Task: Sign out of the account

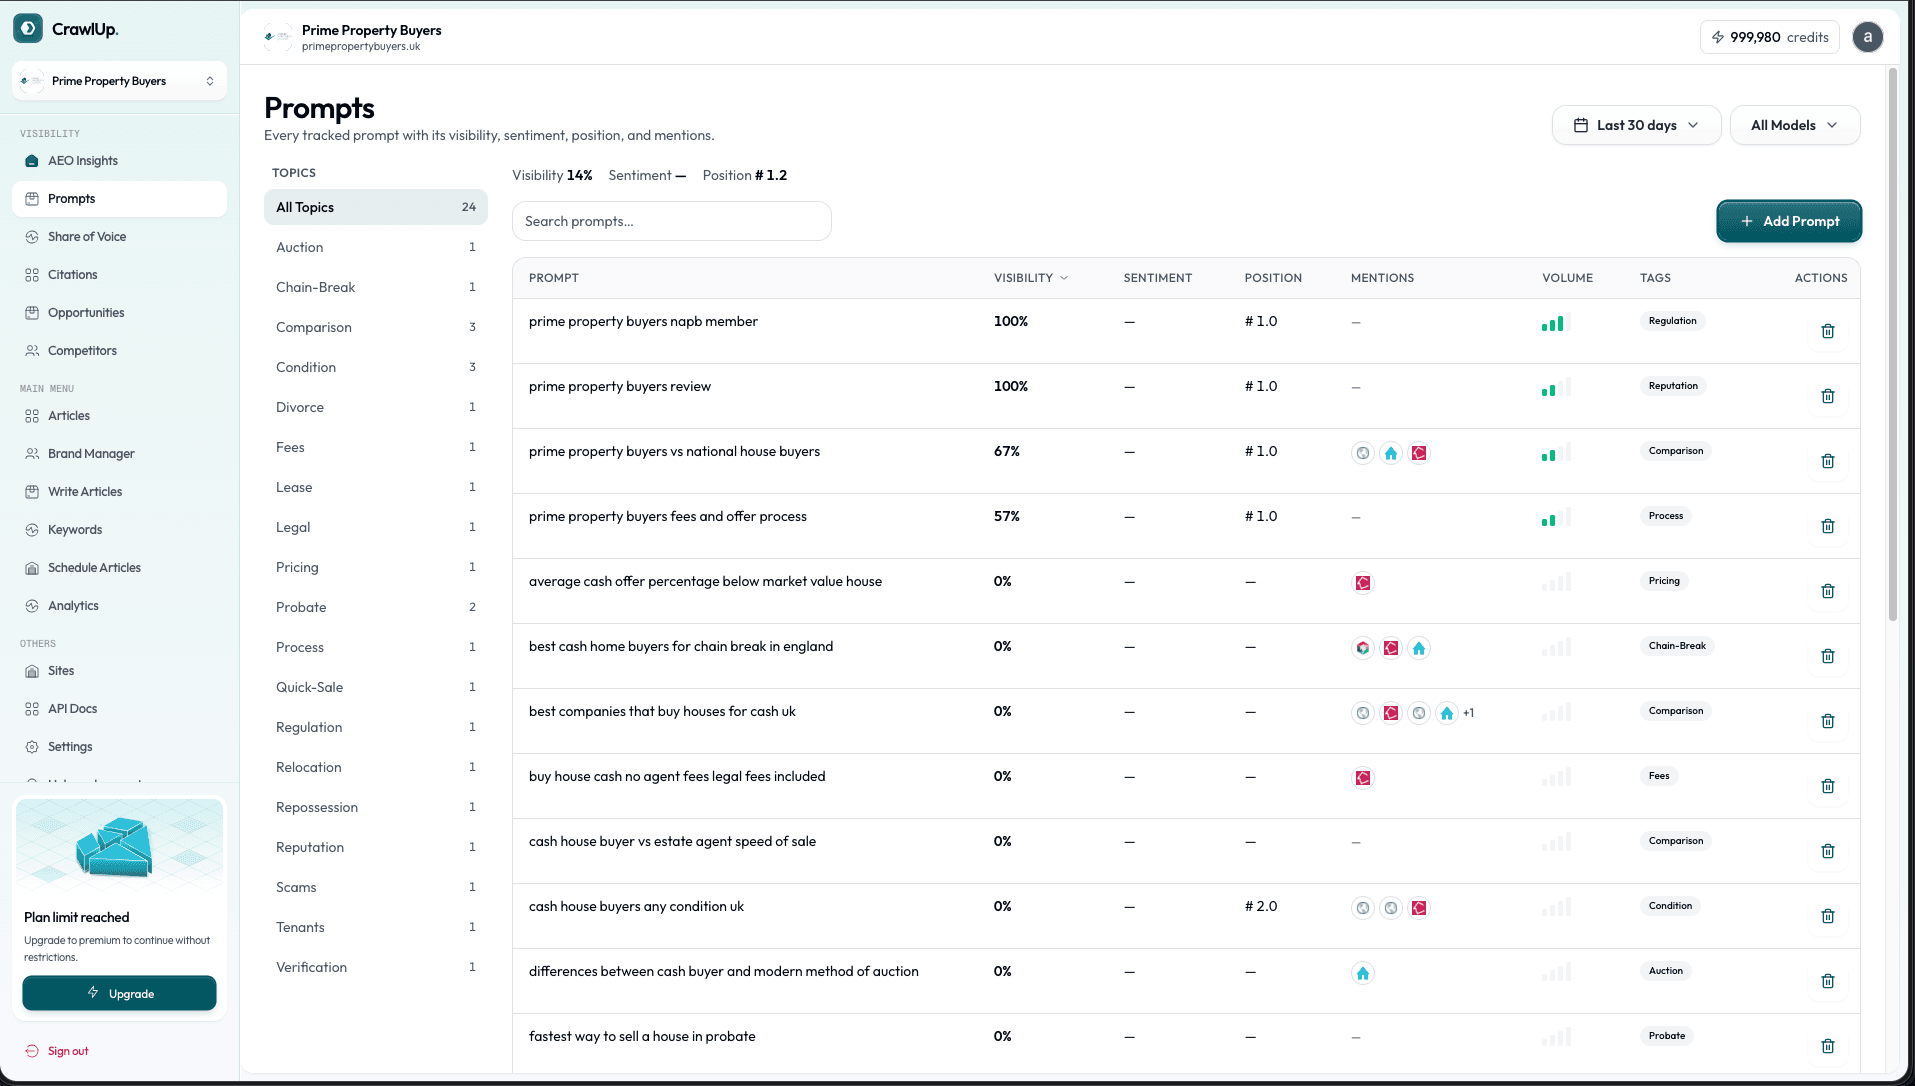Action: click(68, 1051)
